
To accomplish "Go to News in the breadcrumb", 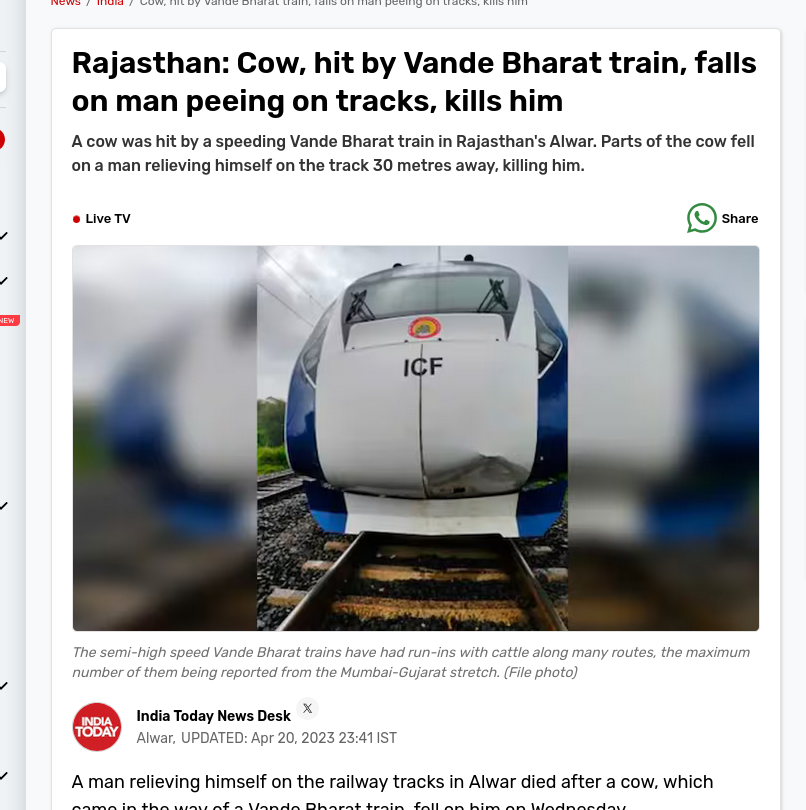I will click(65, 3).
